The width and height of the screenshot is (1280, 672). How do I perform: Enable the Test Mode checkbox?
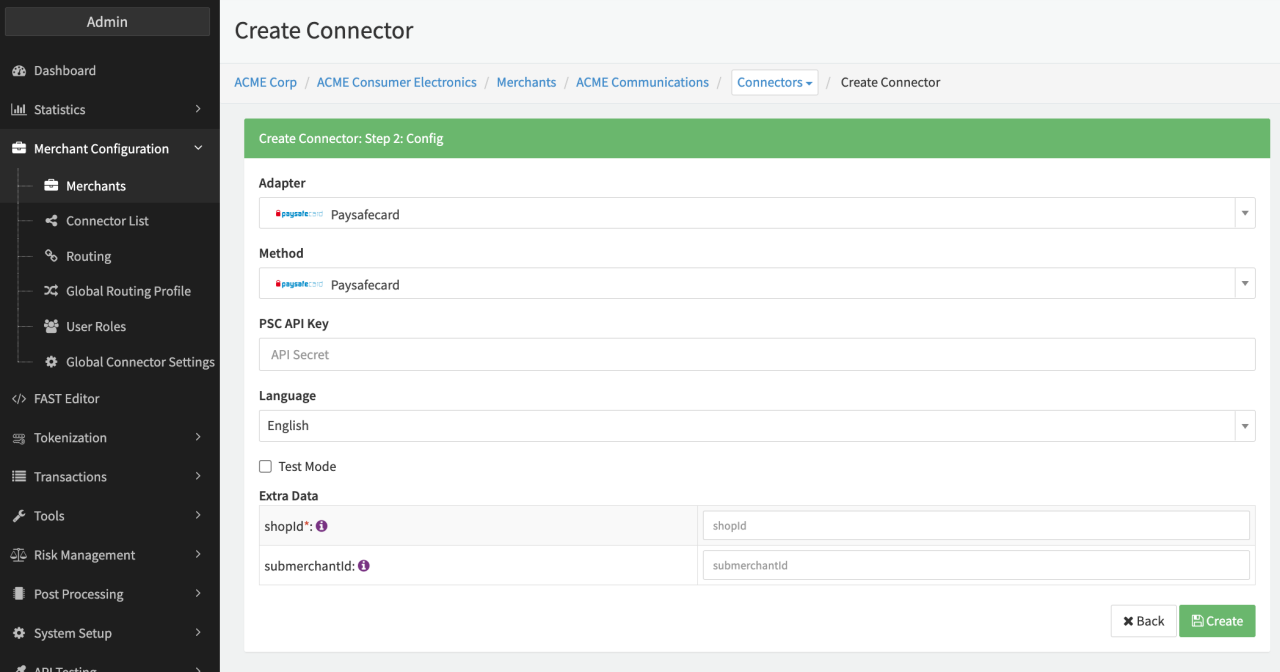pyautogui.click(x=266, y=467)
